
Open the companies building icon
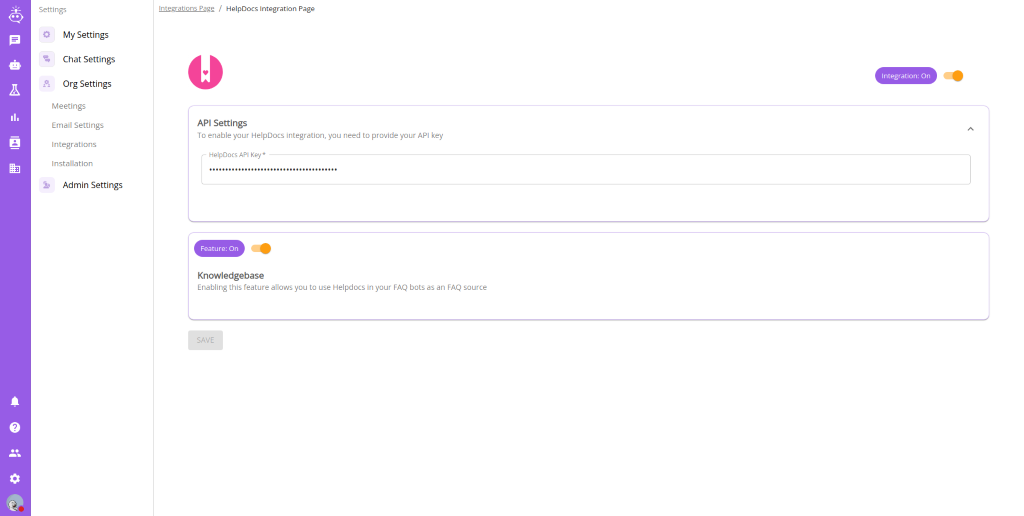(x=15, y=168)
